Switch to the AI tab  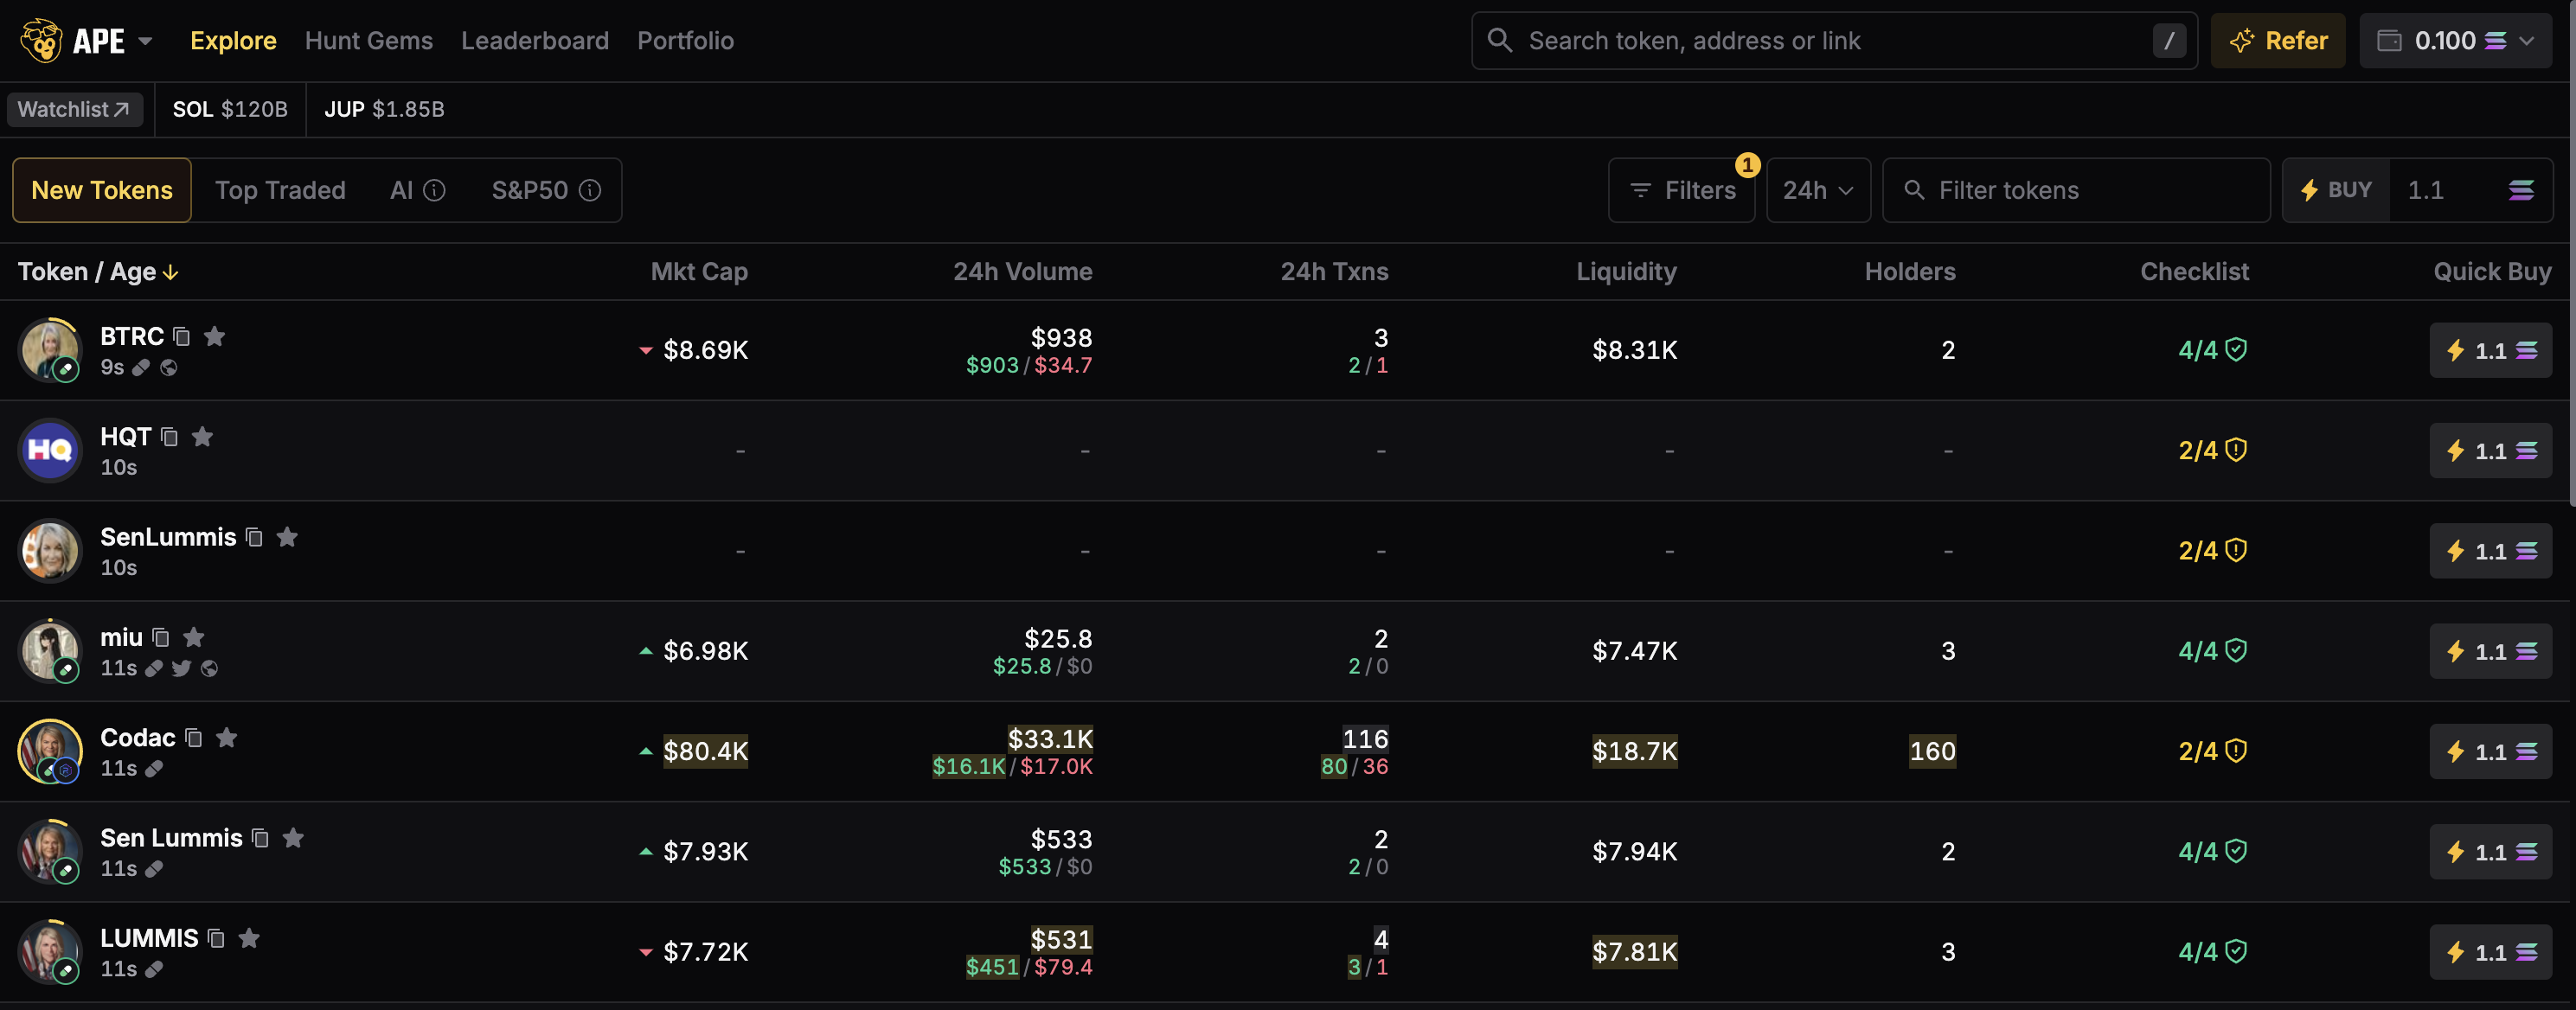pos(401,190)
